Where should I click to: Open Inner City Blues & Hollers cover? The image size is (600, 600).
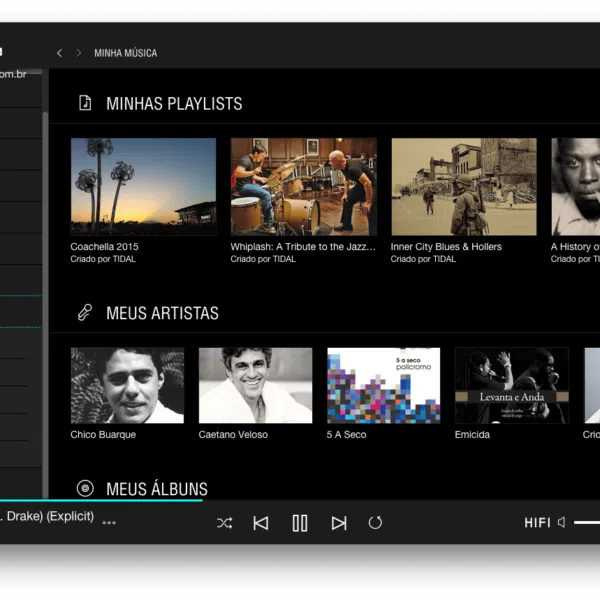(x=464, y=187)
